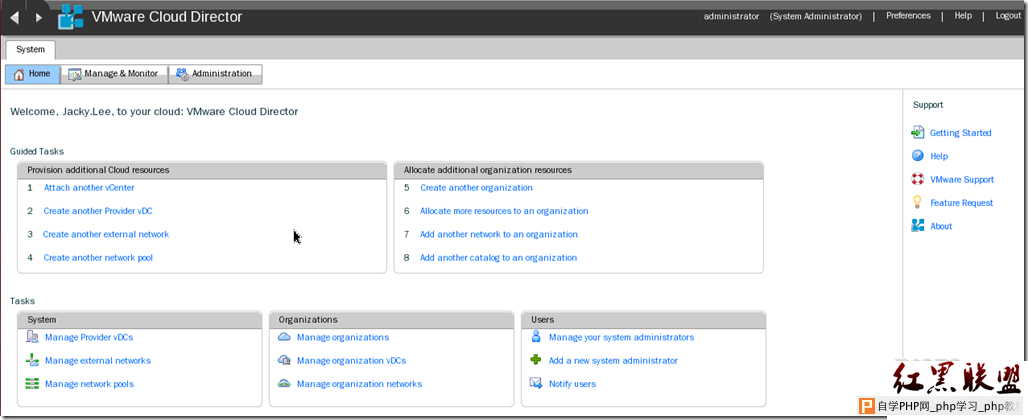
Task: Click the Help link in Support panel
Action: [x=939, y=157]
